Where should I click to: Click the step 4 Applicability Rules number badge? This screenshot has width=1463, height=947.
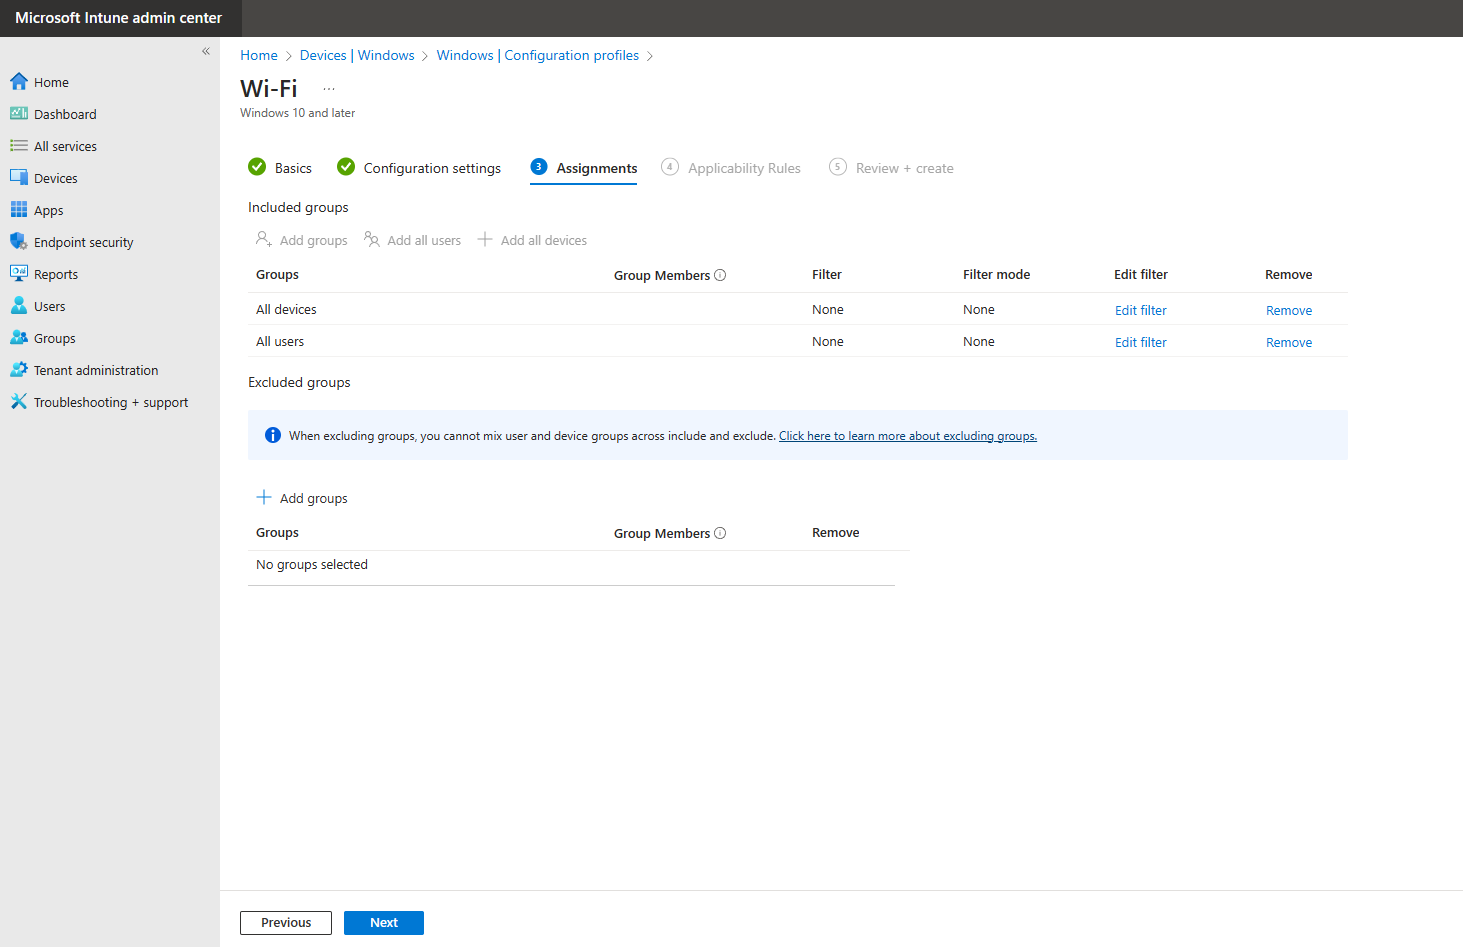670,166
